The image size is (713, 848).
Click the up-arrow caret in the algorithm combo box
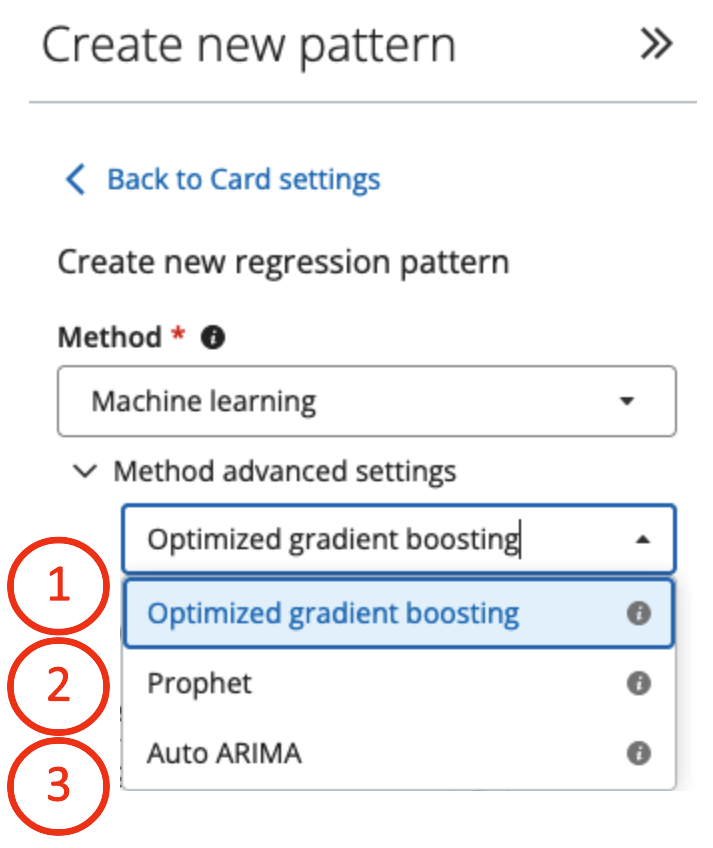pyautogui.click(x=642, y=540)
